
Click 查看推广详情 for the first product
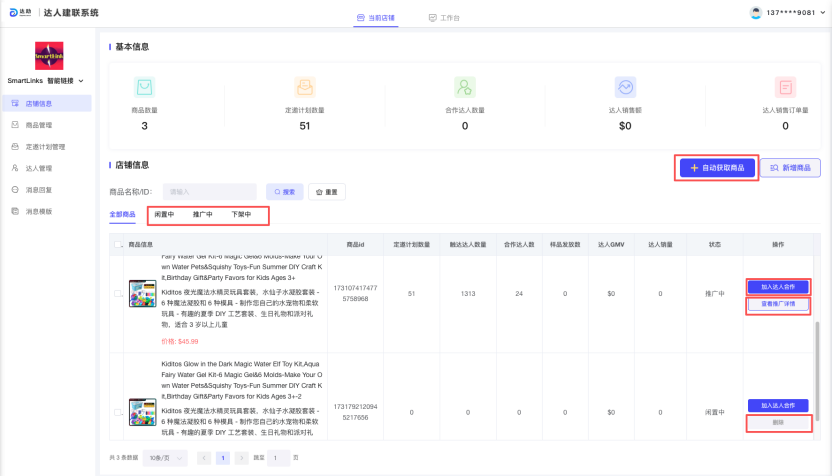click(x=777, y=304)
